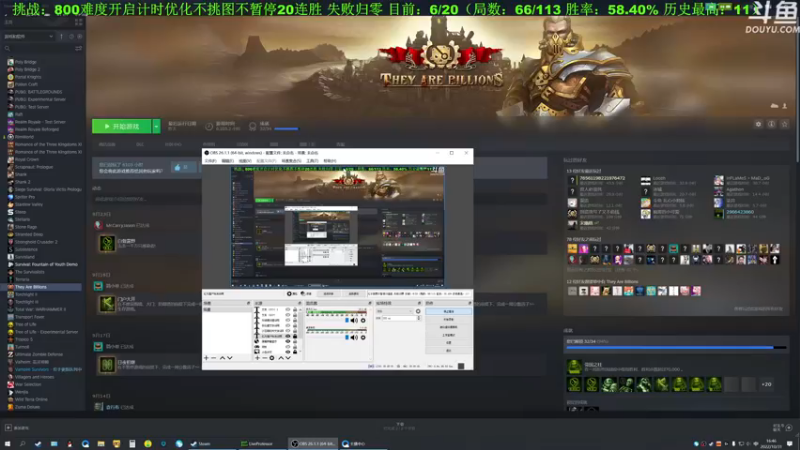Click the Add a Game plus icon
Image resolution: width=800 pixels, height=450 pixels.
click(8, 428)
